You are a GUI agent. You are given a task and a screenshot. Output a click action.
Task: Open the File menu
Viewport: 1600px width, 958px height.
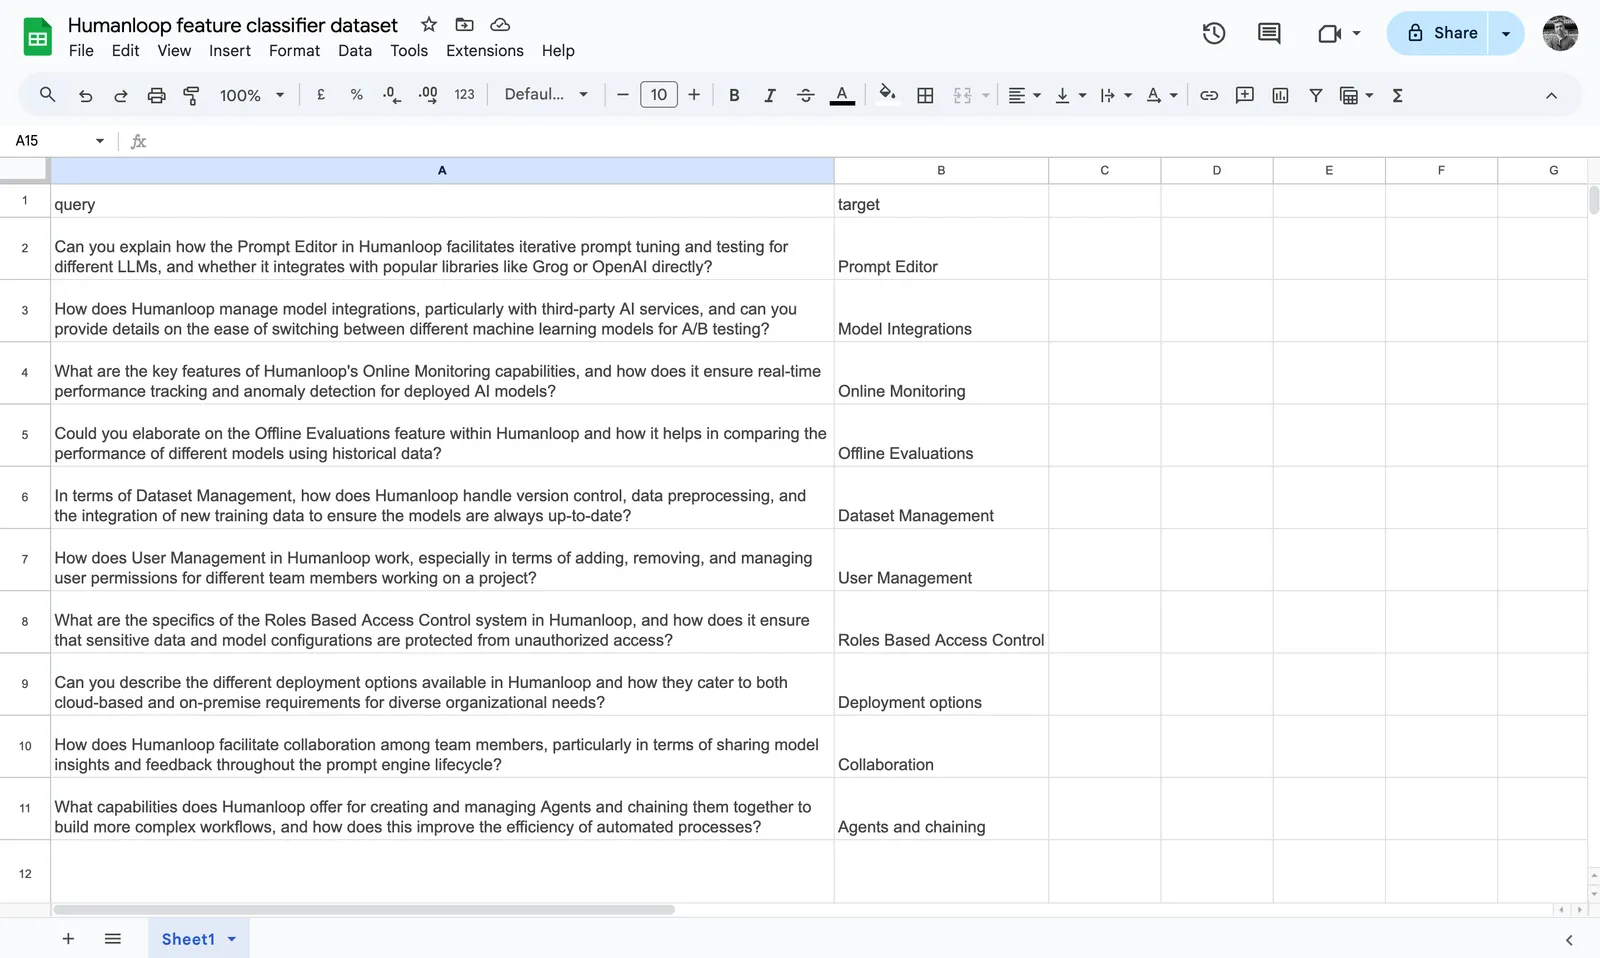click(x=81, y=51)
